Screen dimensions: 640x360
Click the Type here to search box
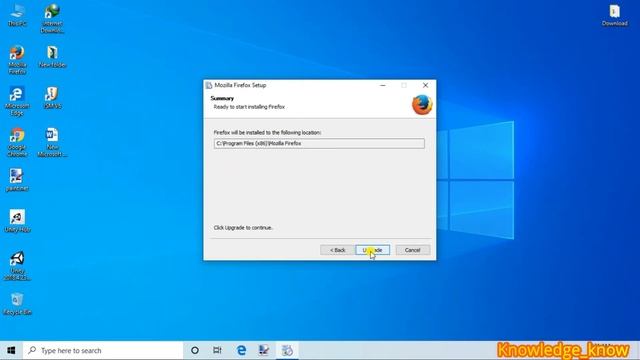coord(103,351)
